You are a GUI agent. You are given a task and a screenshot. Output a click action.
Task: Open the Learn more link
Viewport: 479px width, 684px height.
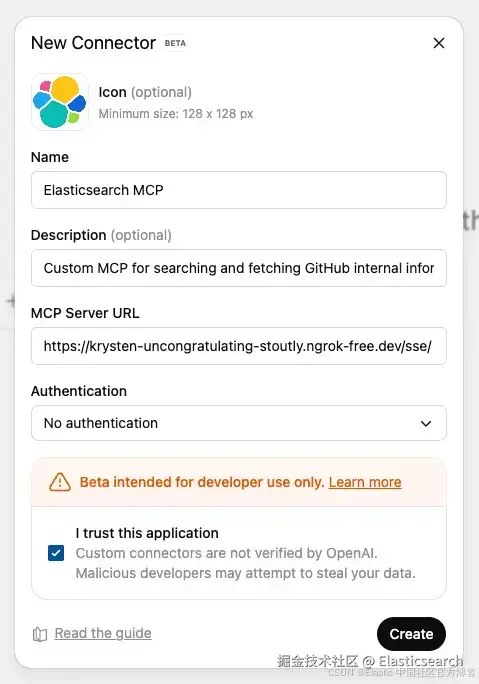[365, 482]
